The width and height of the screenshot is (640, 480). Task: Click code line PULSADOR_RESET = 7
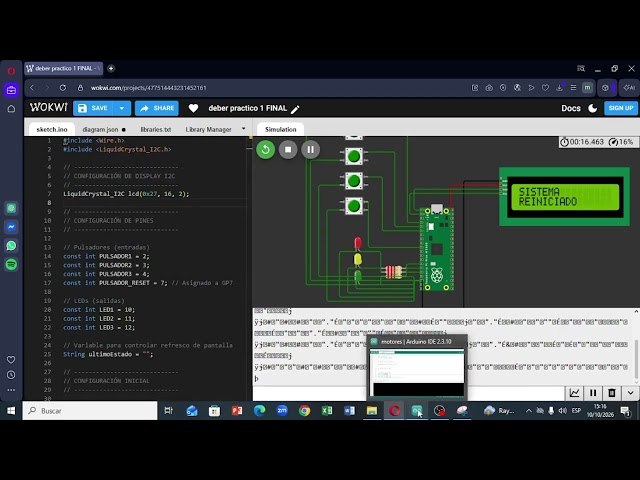coord(148,283)
